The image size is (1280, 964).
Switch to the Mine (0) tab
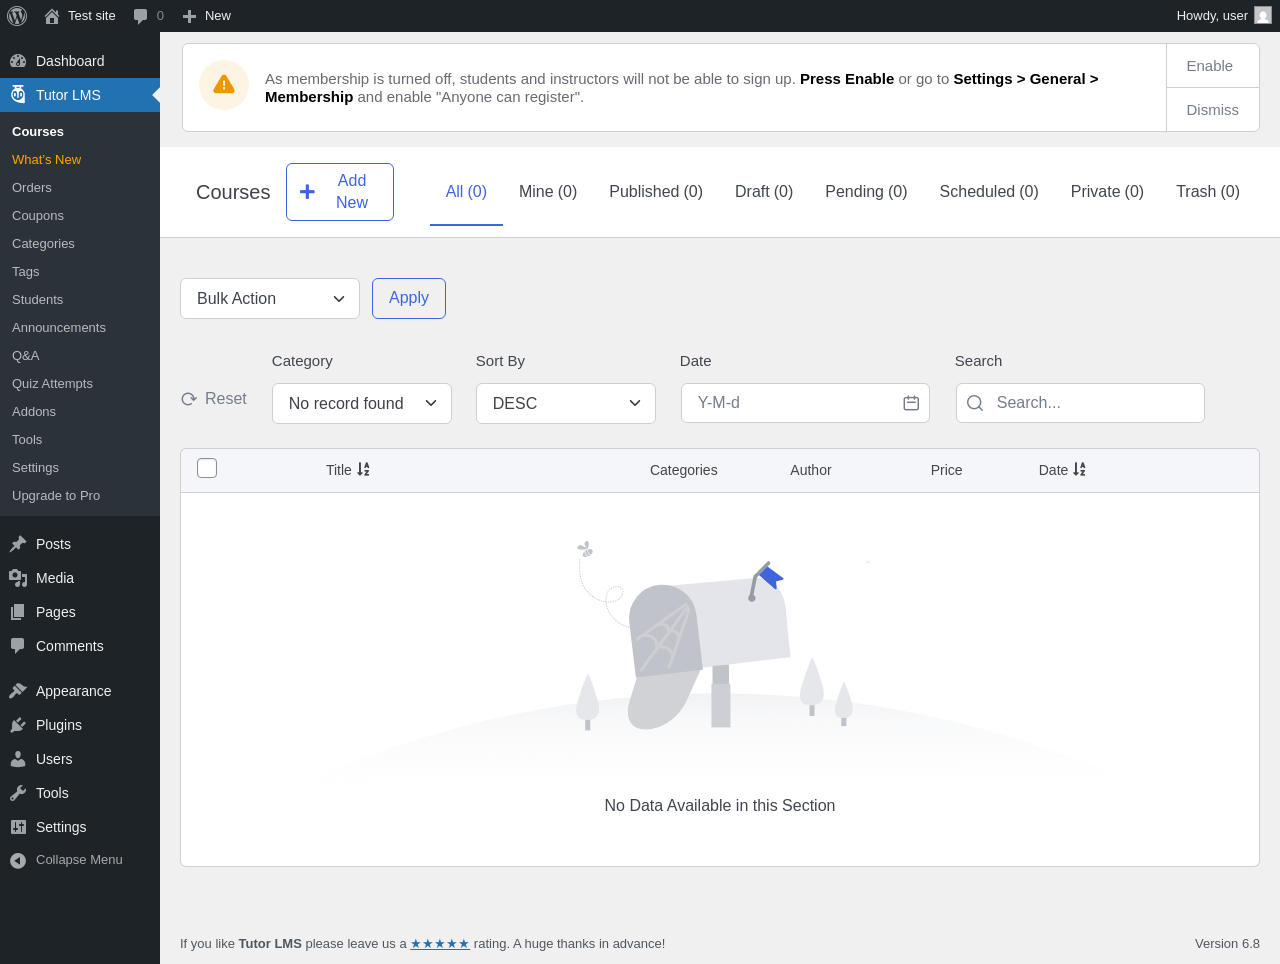tap(548, 192)
